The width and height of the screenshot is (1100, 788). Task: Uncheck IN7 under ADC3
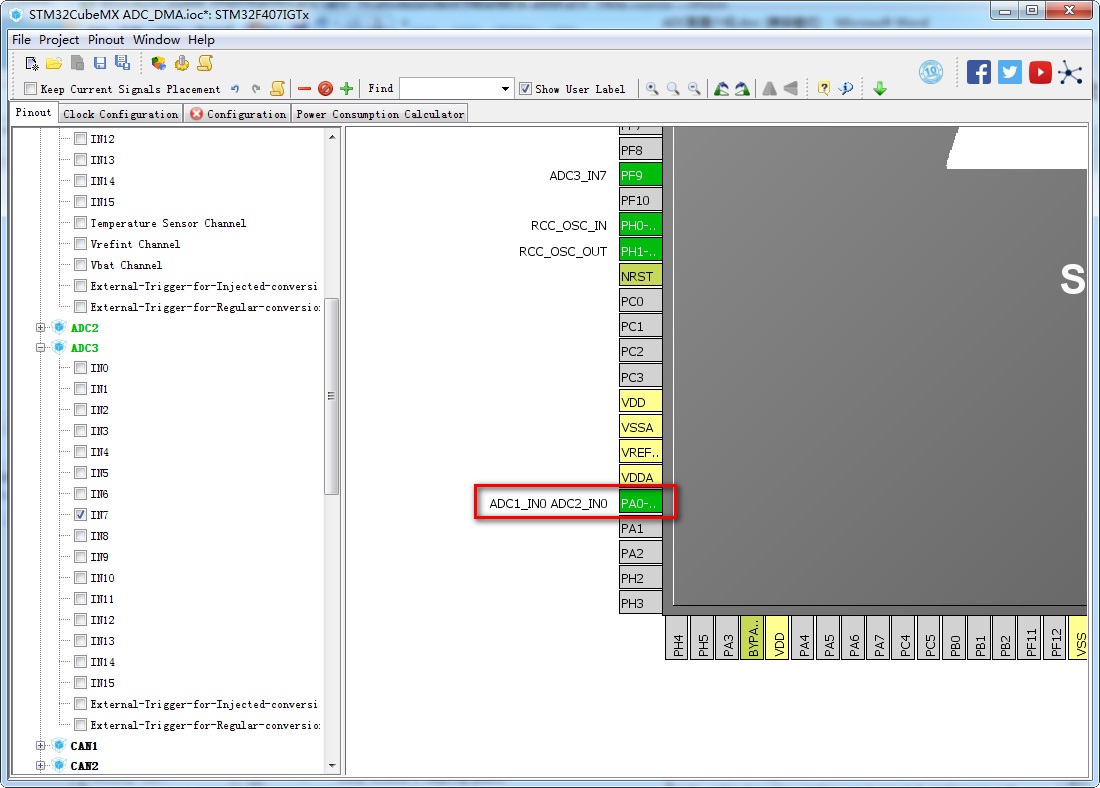(x=81, y=514)
